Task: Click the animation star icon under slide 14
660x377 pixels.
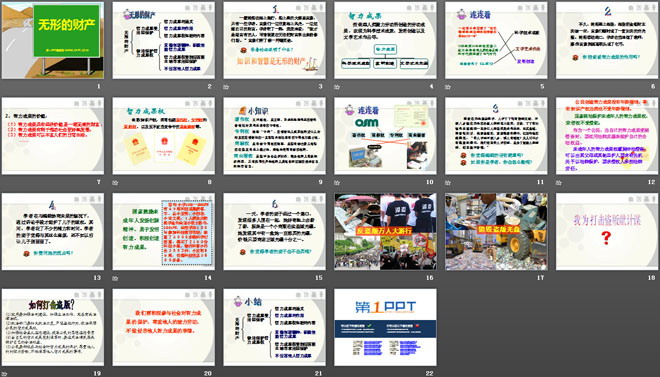Action: 115,278
